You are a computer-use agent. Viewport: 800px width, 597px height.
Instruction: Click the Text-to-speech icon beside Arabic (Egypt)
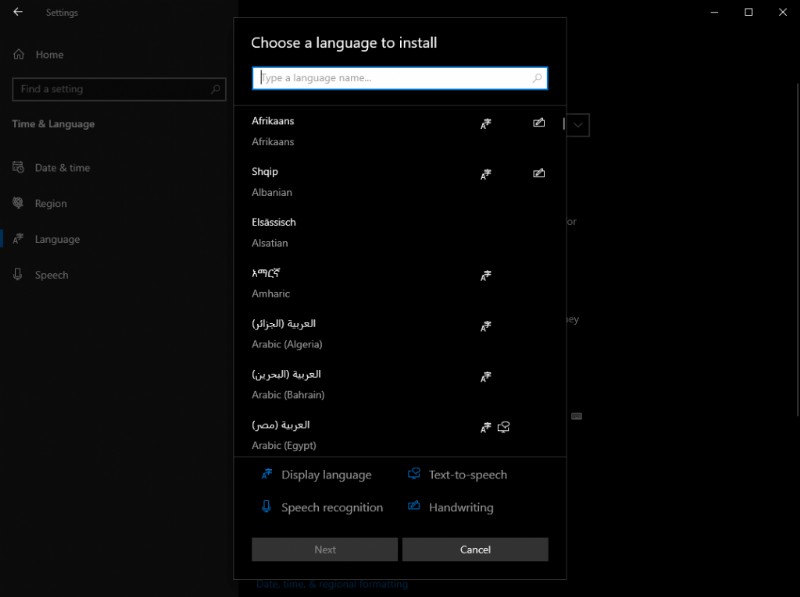point(503,426)
